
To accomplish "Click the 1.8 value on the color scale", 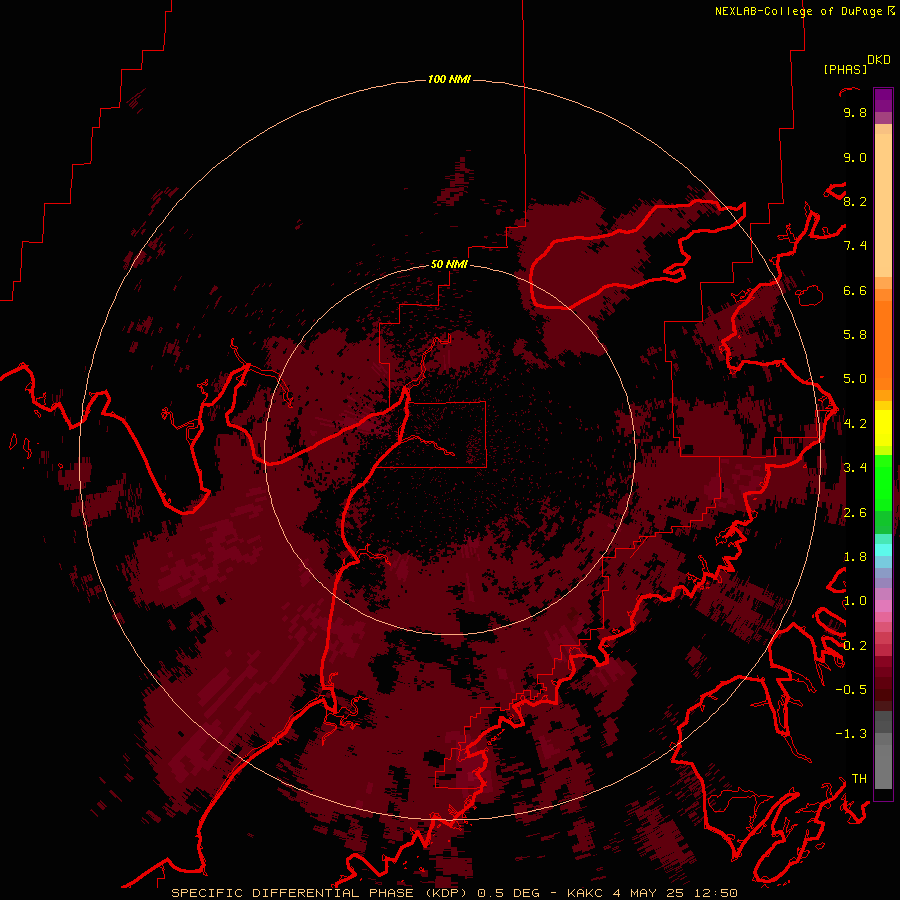I will click(x=855, y=557).
